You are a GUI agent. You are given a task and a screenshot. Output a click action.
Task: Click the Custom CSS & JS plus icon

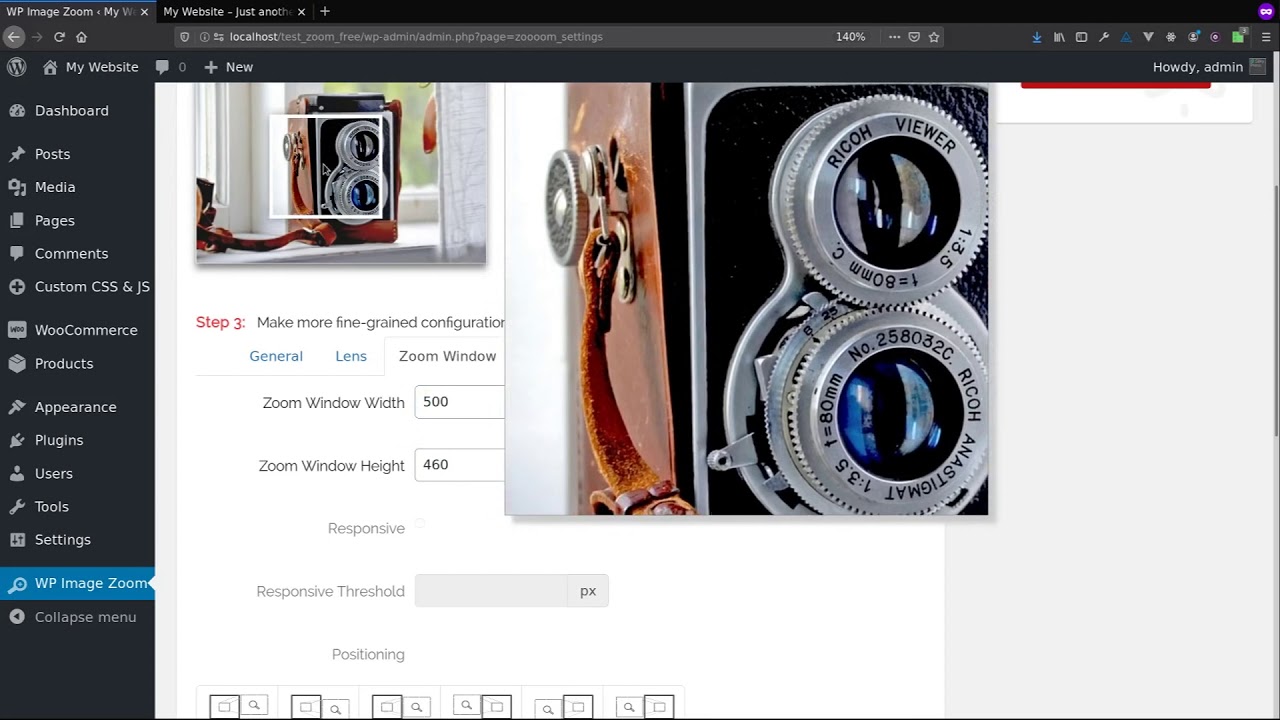[x=17, y=287]
